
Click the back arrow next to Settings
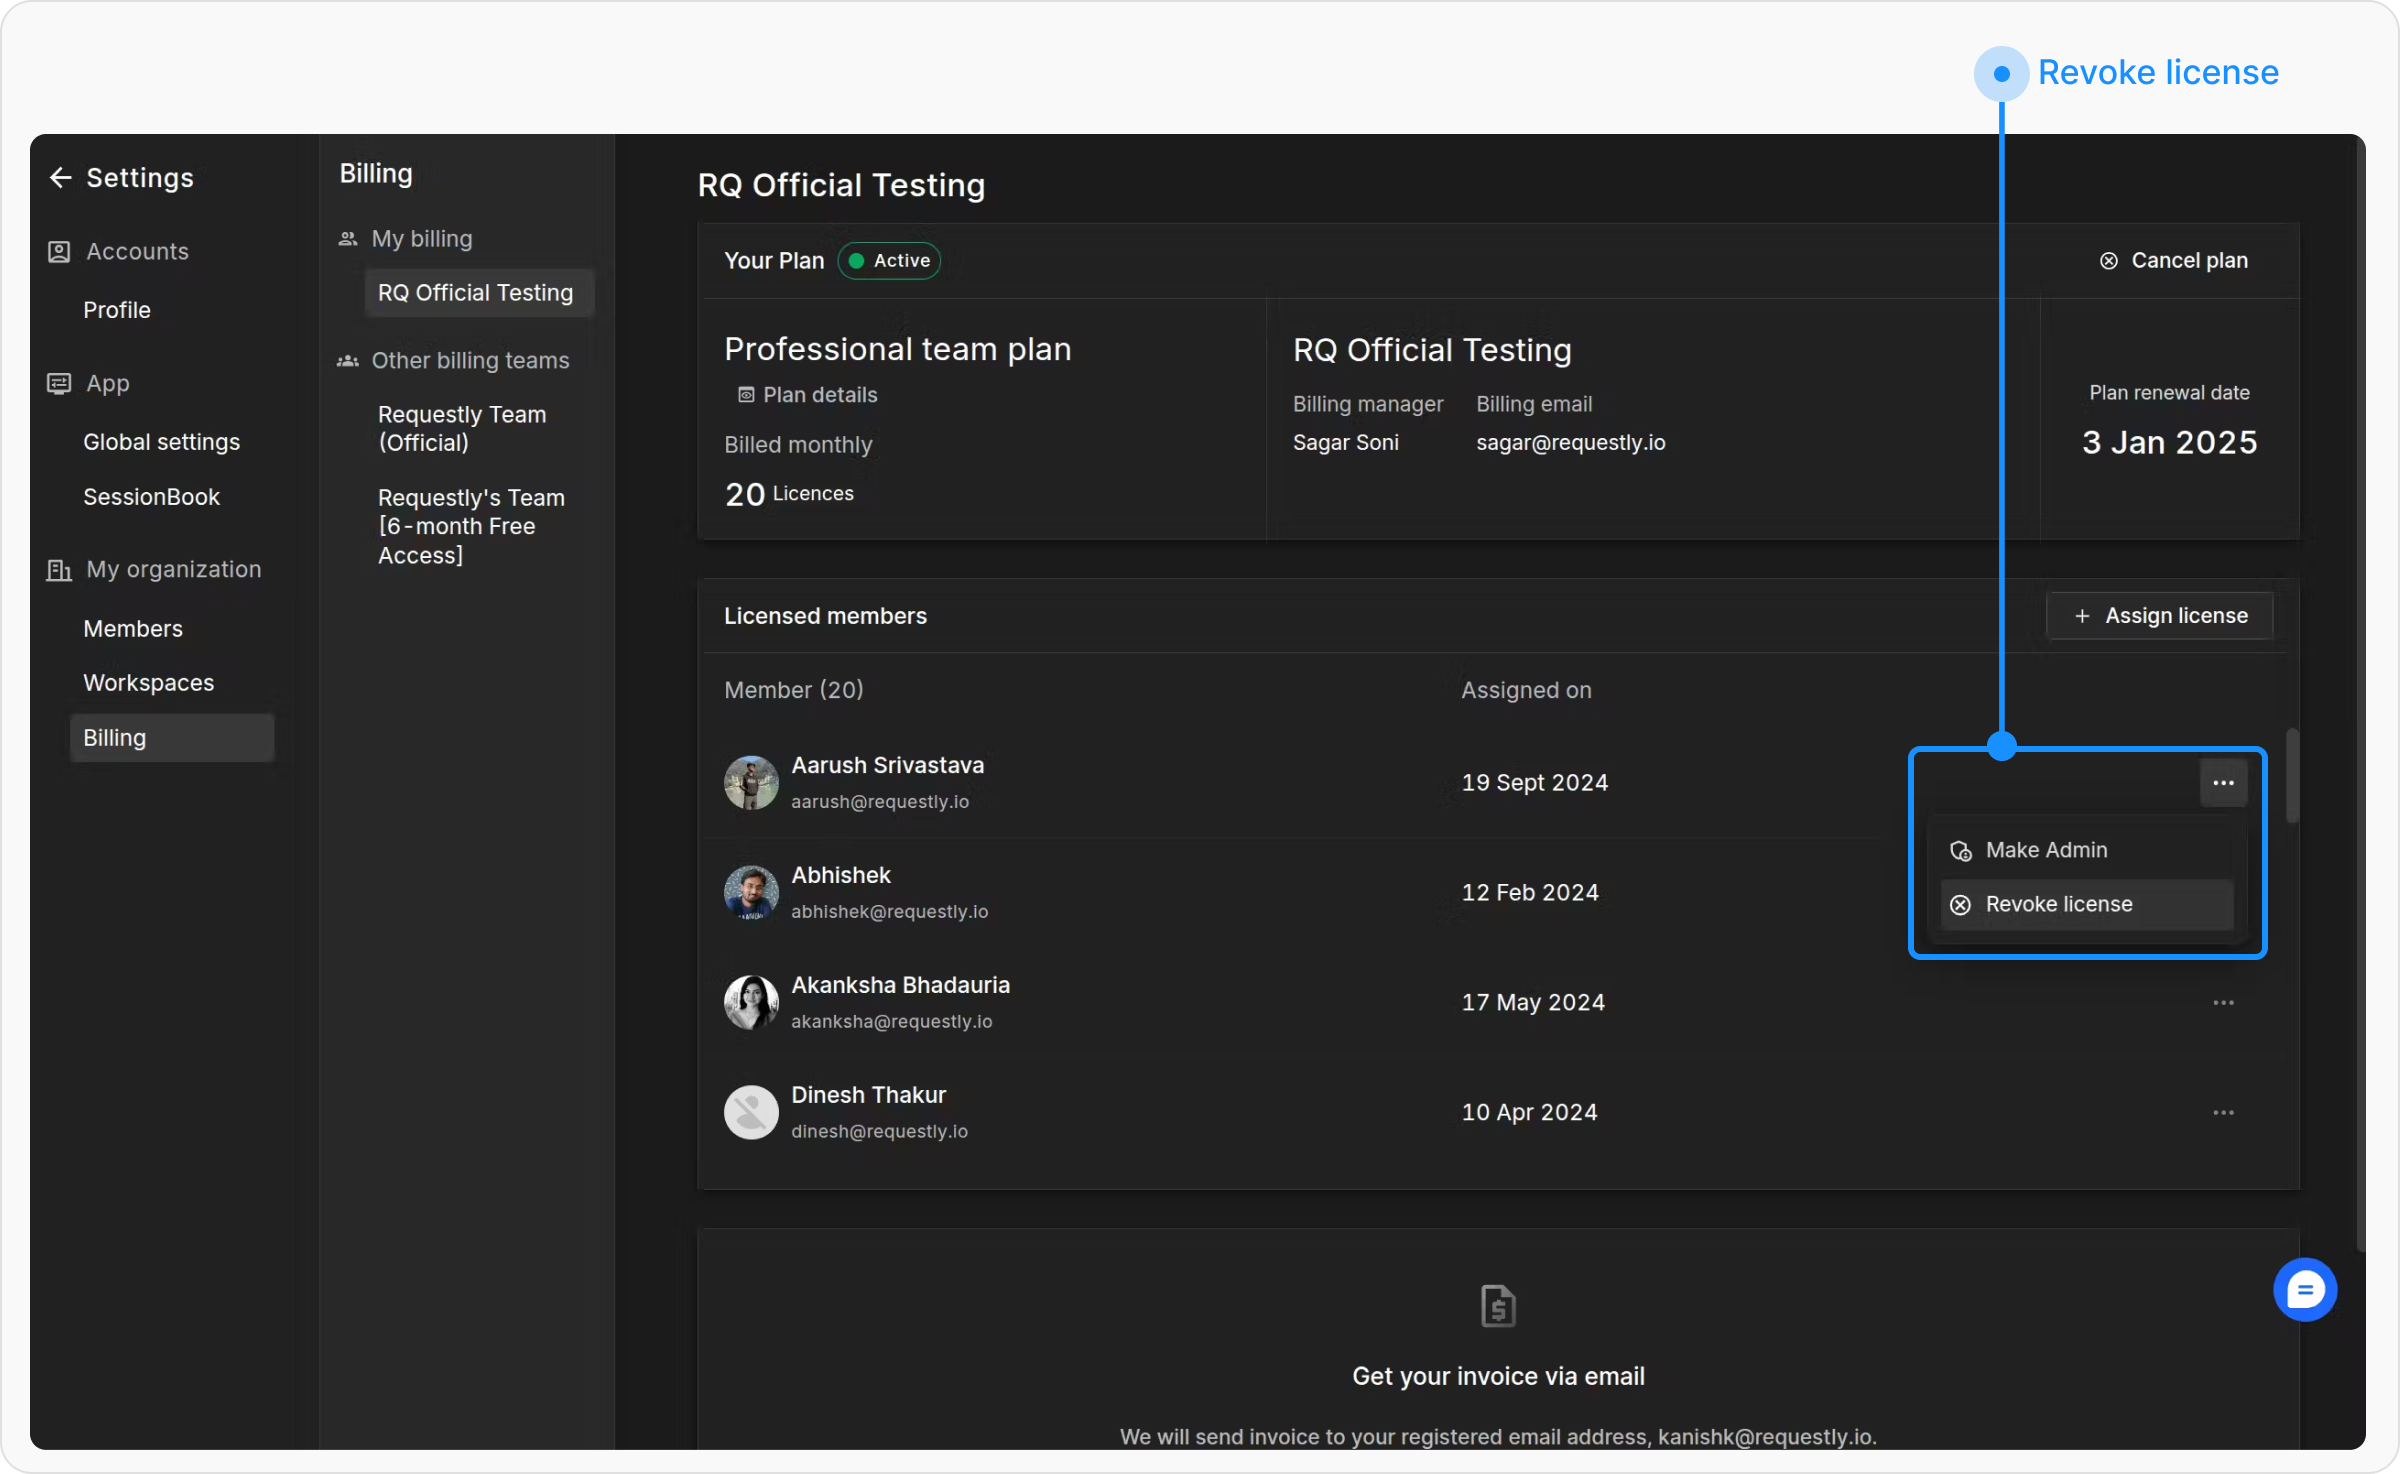tap(60, 178)
